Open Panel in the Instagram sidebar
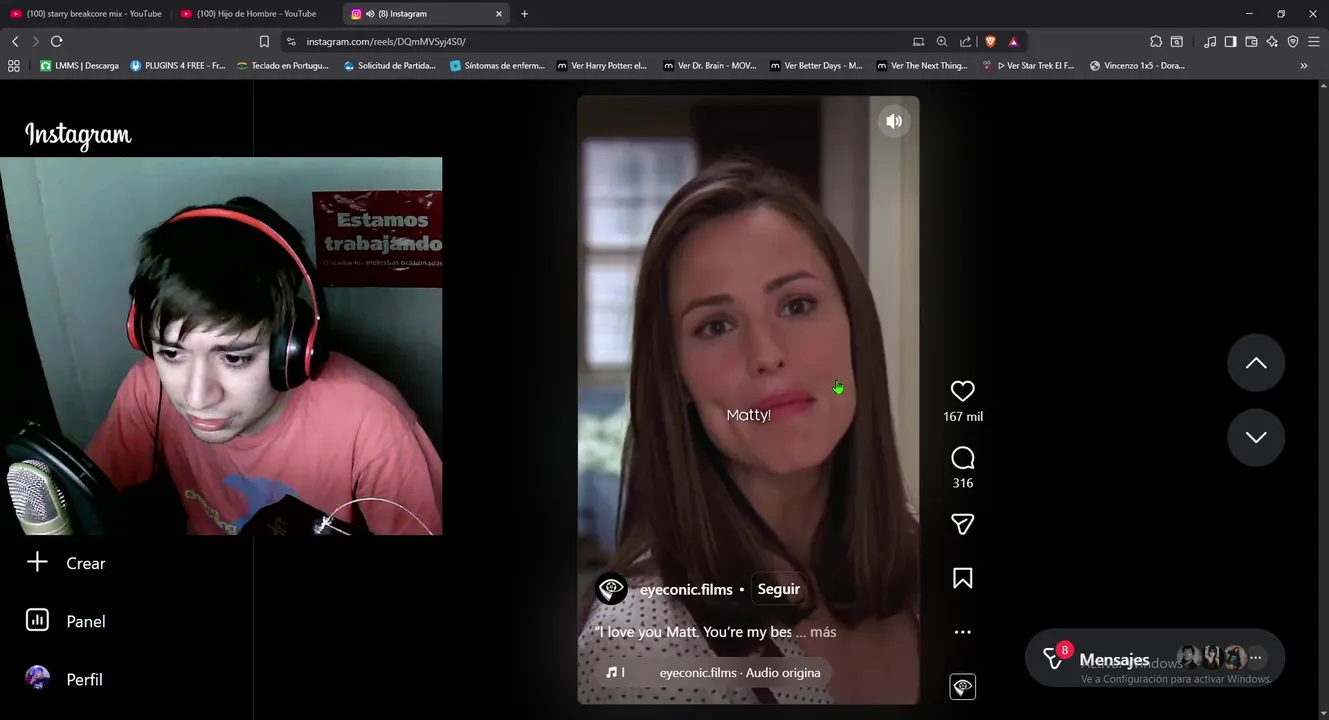The image size is (1329, 720). pos(66,621)
